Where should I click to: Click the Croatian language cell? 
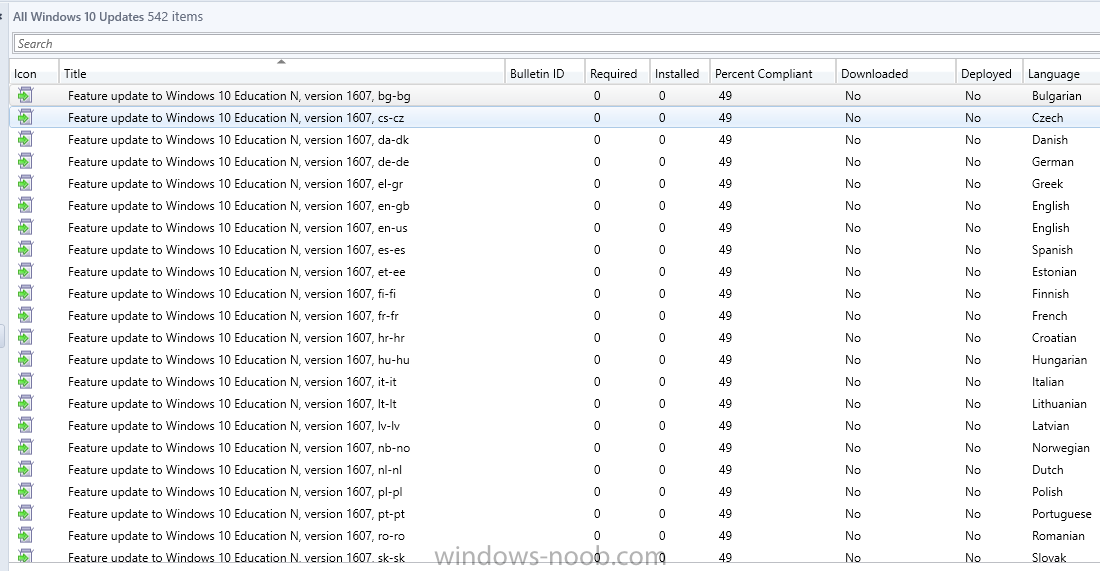[x=1054, y=337]
